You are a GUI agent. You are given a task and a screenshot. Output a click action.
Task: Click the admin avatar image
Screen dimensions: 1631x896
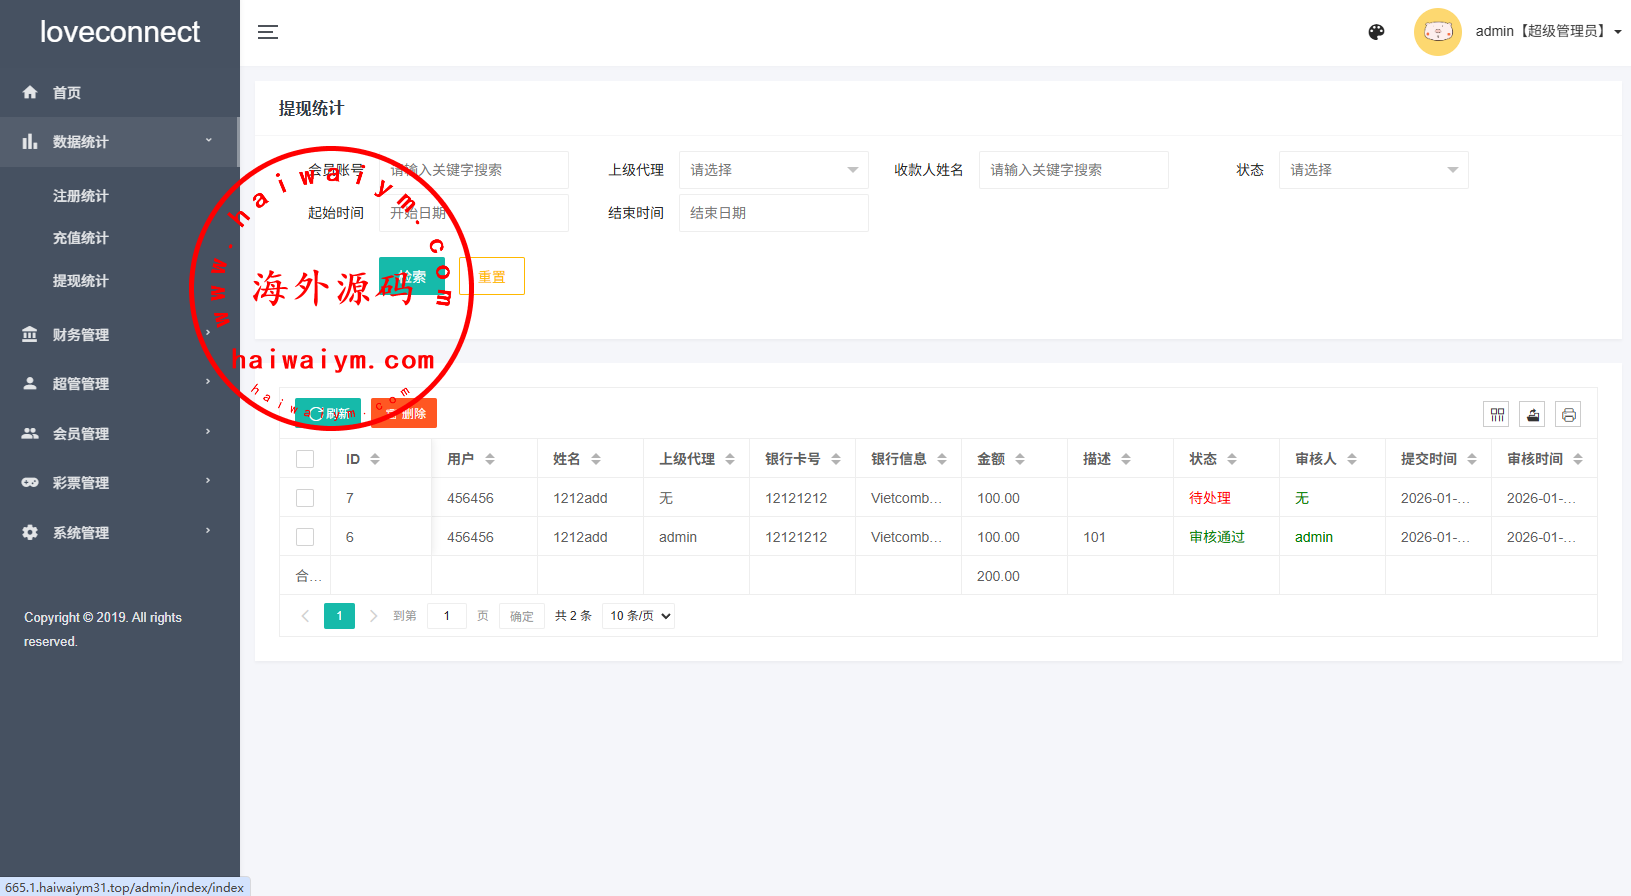pyautogui.click(x=1437, y=32)
